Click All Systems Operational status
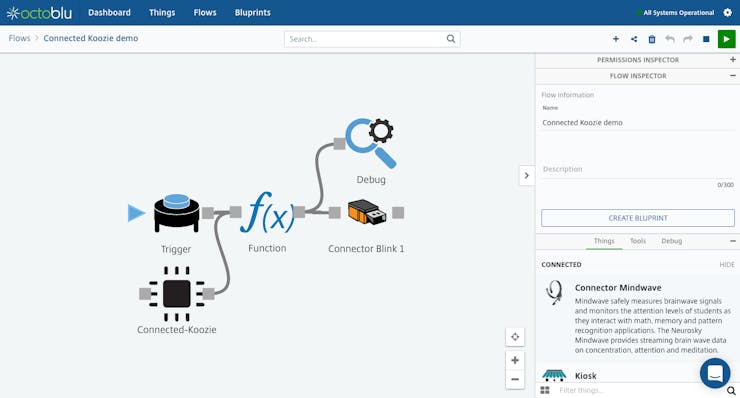Viewport: 740px width, 398px height. [x=675, y=13]
